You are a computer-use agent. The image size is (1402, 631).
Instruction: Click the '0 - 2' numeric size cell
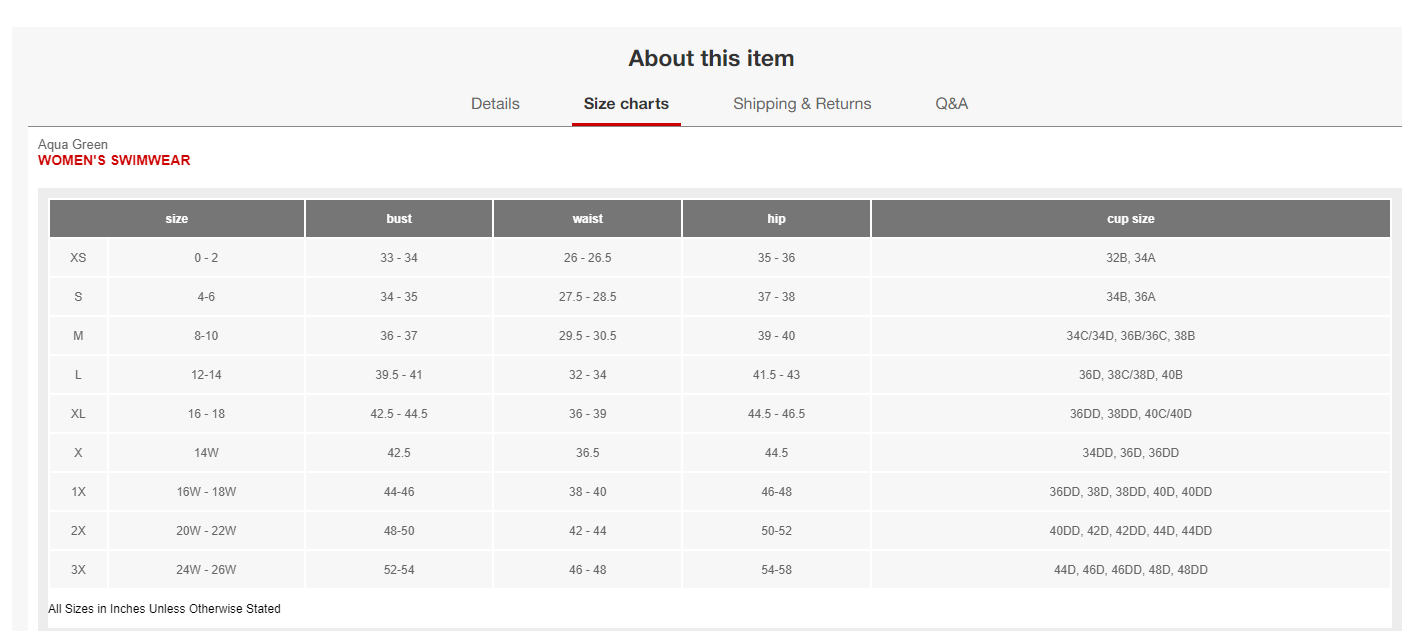pyautogui.click(x=206, y=258)
